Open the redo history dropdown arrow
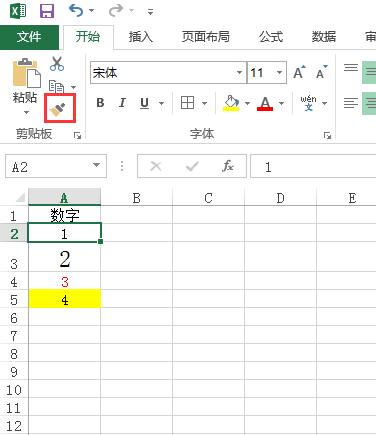This screenshot has height=435, width=376. (x=131, y=11)
